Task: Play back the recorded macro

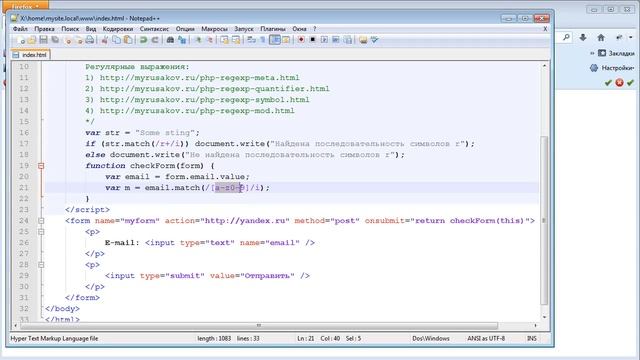Action: click(325, 40)
